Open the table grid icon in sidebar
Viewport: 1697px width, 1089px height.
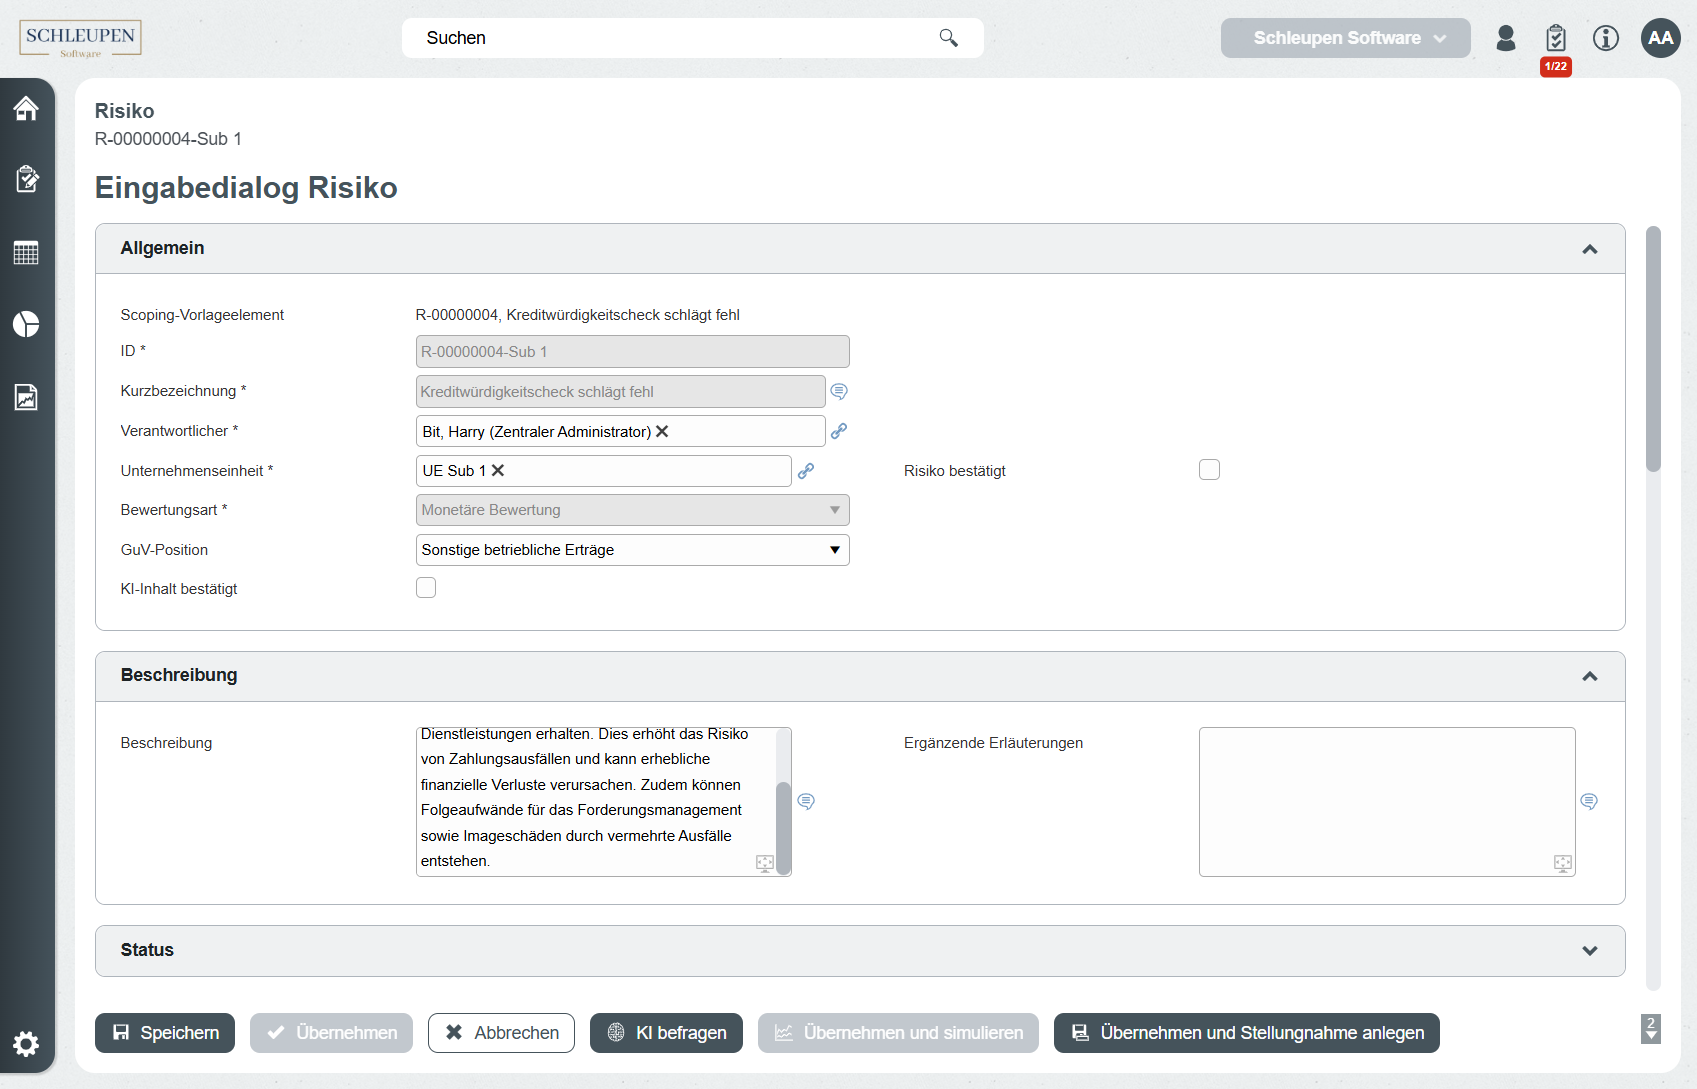point(26,253)
